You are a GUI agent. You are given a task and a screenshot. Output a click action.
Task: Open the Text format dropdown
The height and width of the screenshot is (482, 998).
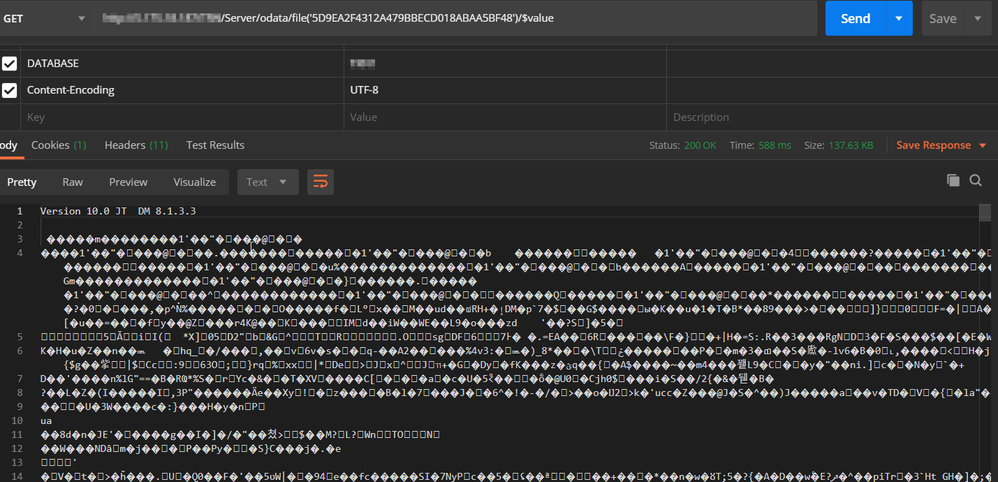(267, 182)
